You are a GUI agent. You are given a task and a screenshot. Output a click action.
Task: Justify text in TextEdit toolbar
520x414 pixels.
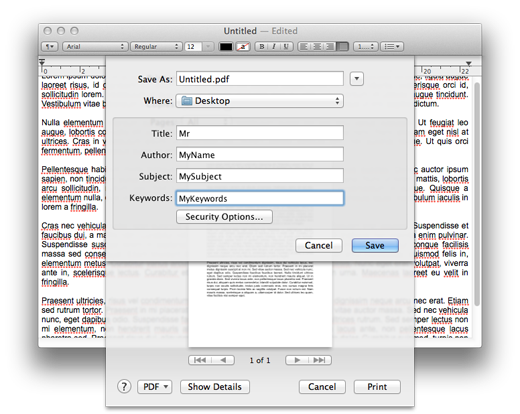pos(342,46)
